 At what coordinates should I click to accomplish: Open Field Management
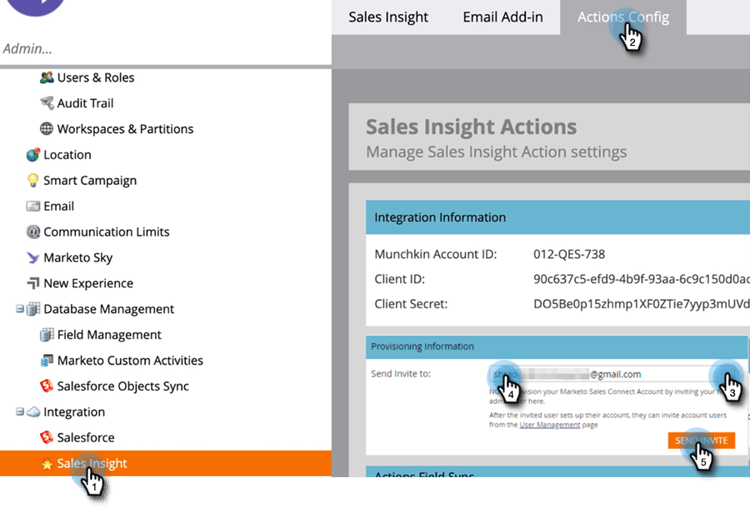tap(109, 335)
